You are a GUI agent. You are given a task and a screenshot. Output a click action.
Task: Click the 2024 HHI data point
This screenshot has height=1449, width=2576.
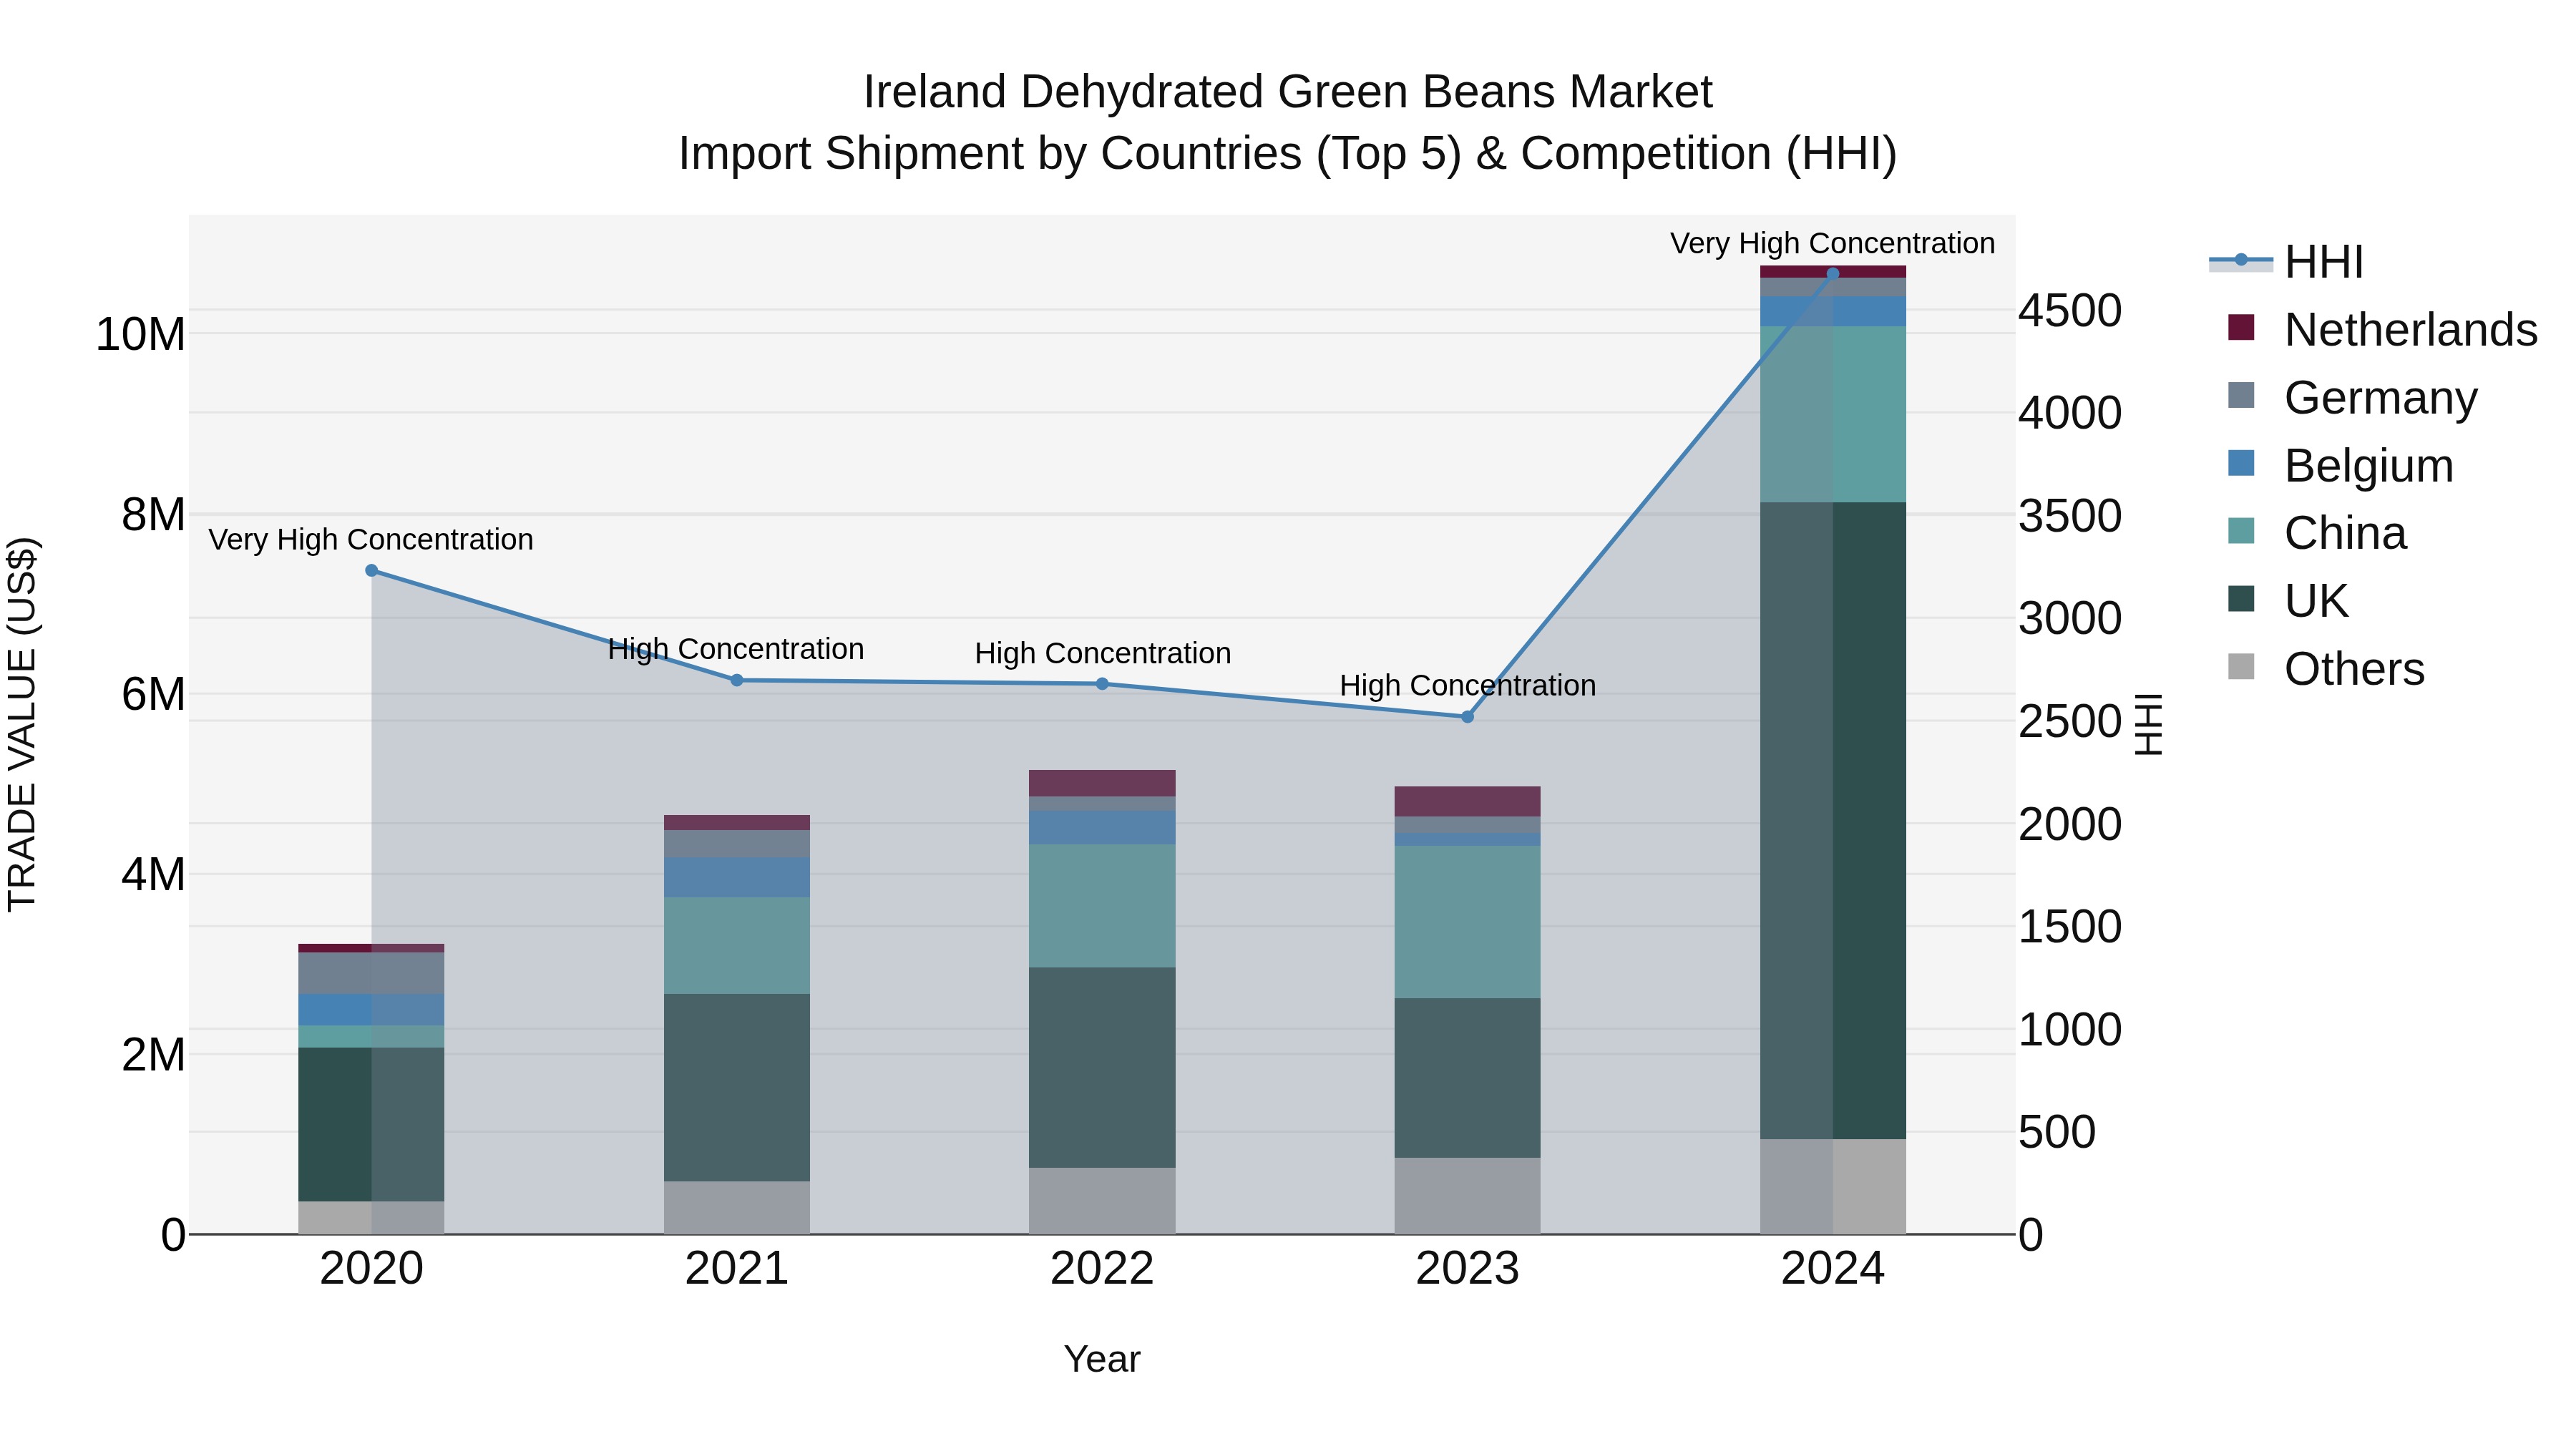1833,273
